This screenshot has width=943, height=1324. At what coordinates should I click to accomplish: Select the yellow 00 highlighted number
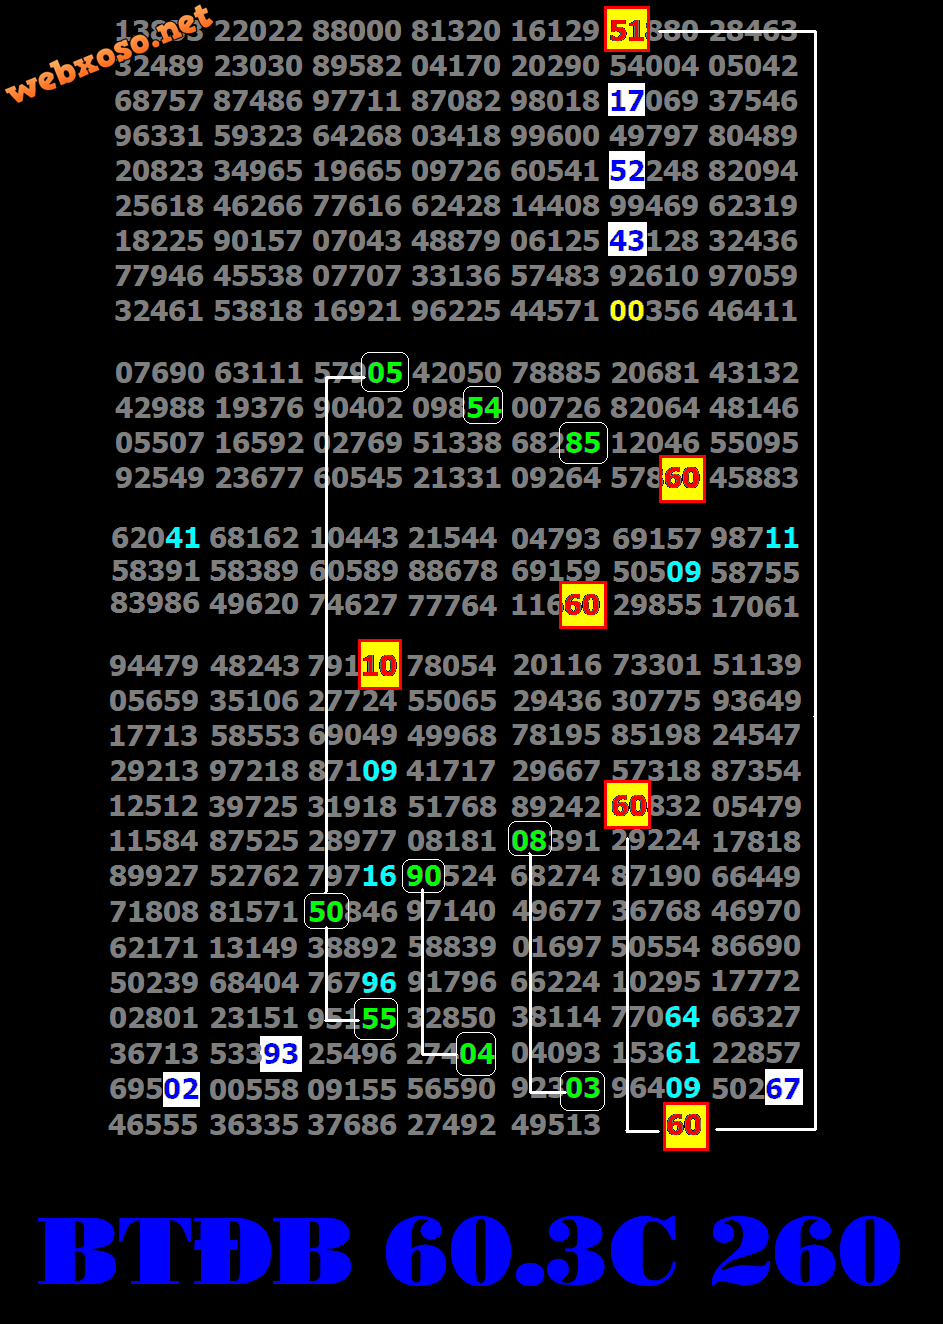(628, 310)
